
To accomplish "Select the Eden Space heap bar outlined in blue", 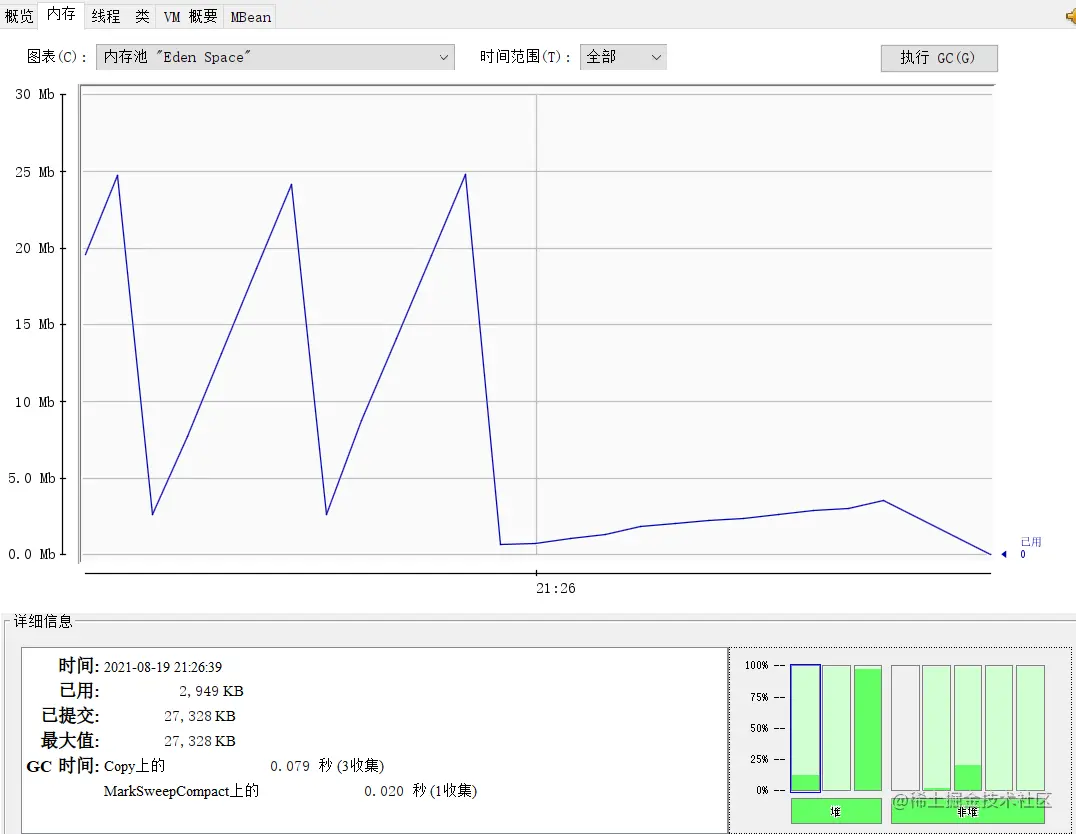I will point(806,728).
